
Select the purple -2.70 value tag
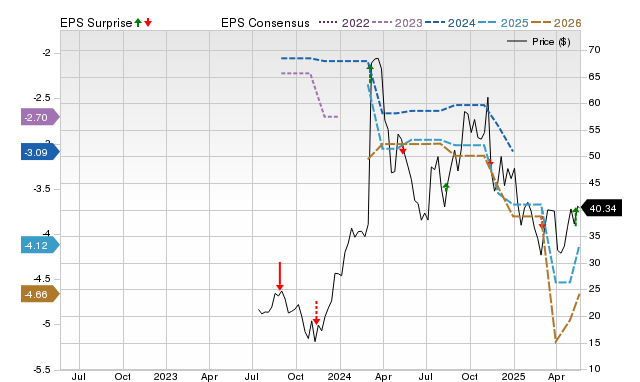40,117
